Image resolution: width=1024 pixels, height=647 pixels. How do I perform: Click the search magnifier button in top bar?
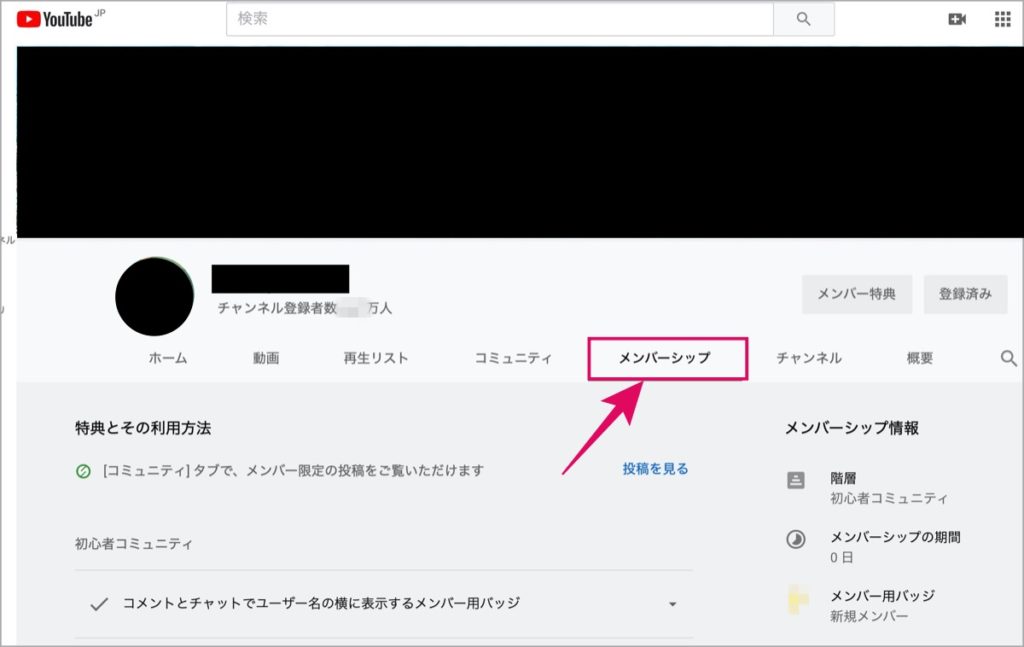pyautogui.click(x=803, y=19)
